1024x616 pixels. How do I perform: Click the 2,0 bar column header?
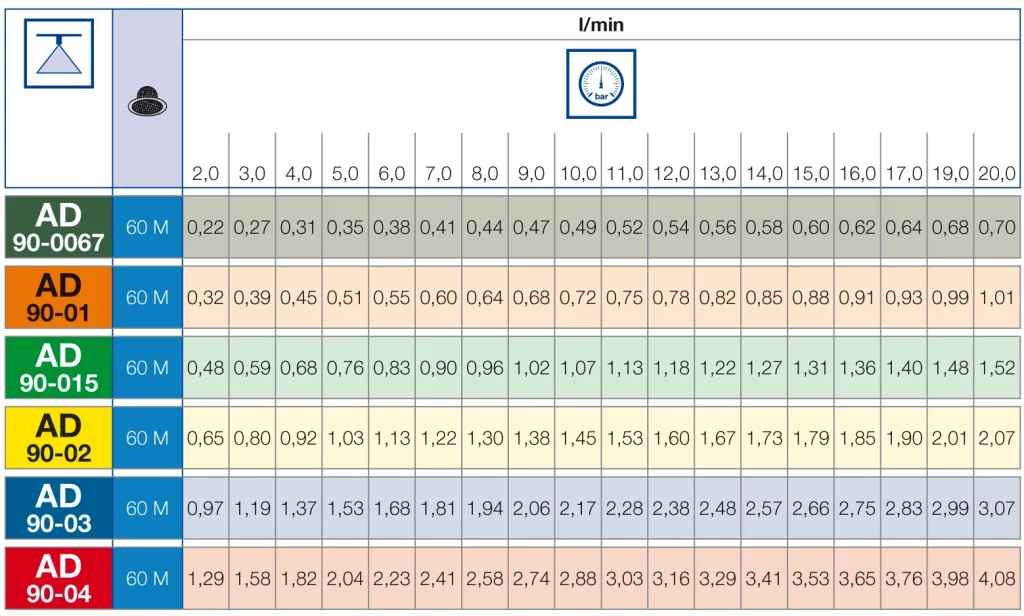pyautogui.click(x=205, y=173)
